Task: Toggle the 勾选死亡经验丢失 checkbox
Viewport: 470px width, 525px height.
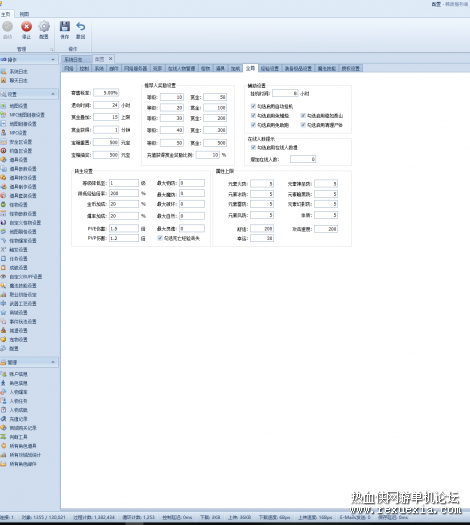Action: click(160, 238)
